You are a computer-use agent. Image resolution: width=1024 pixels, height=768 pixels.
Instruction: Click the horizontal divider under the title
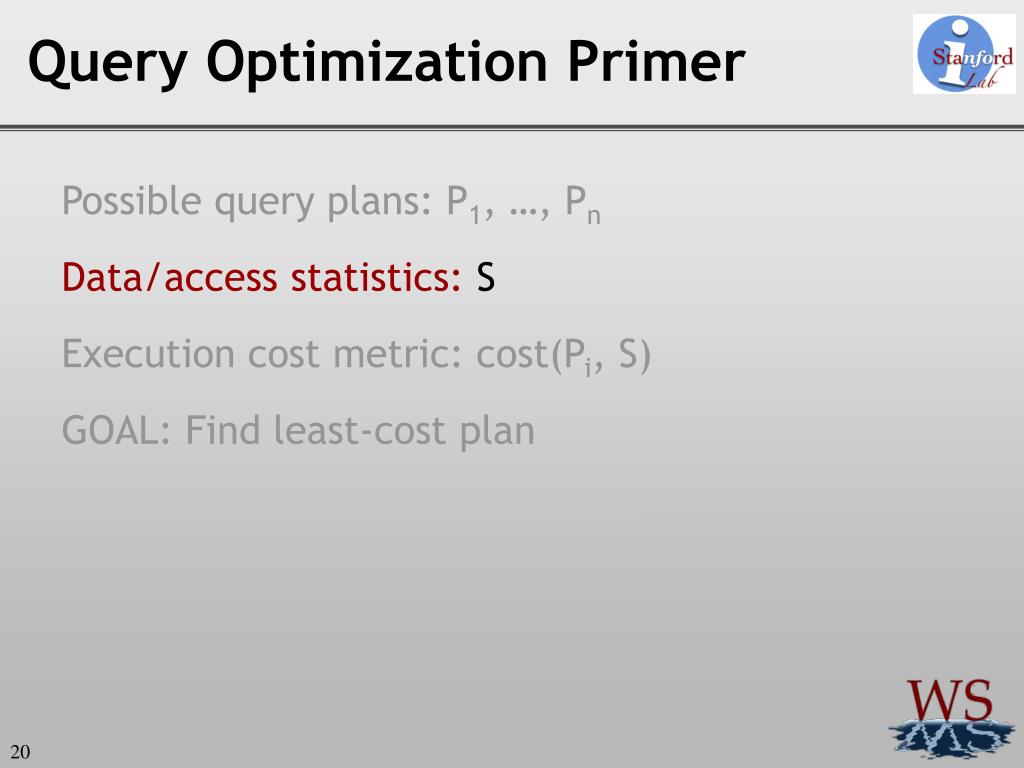pos(512,127)
